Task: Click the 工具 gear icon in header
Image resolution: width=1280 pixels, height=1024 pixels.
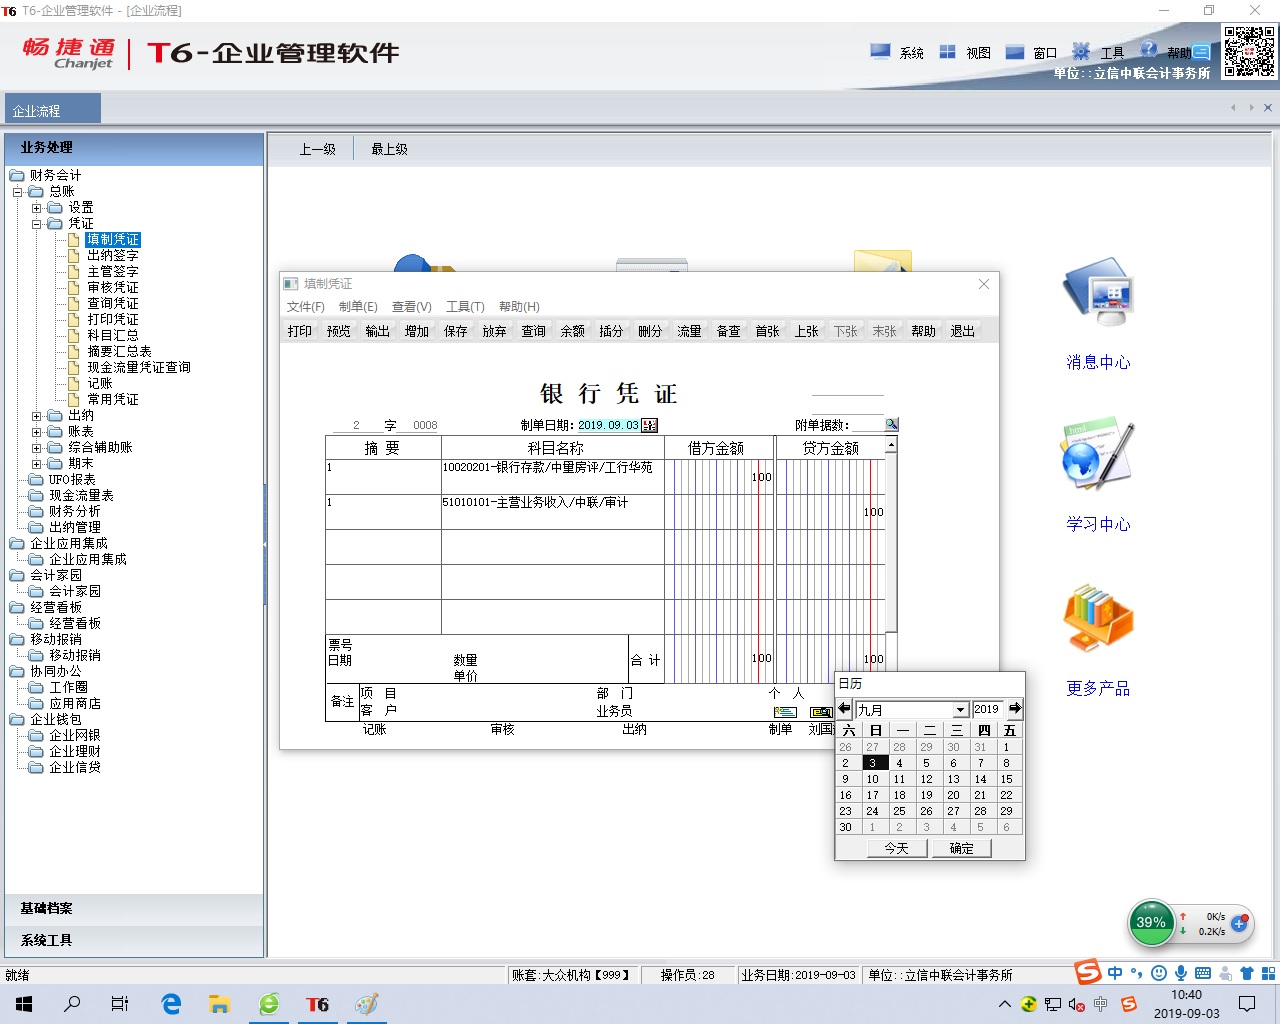Action: click(x=1081, y=52)
